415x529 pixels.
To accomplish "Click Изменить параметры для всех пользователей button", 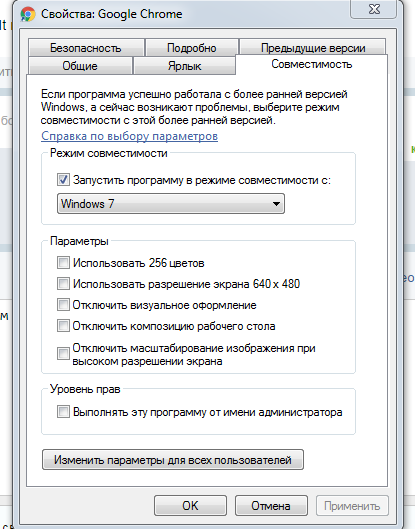I will pos(173,460).
